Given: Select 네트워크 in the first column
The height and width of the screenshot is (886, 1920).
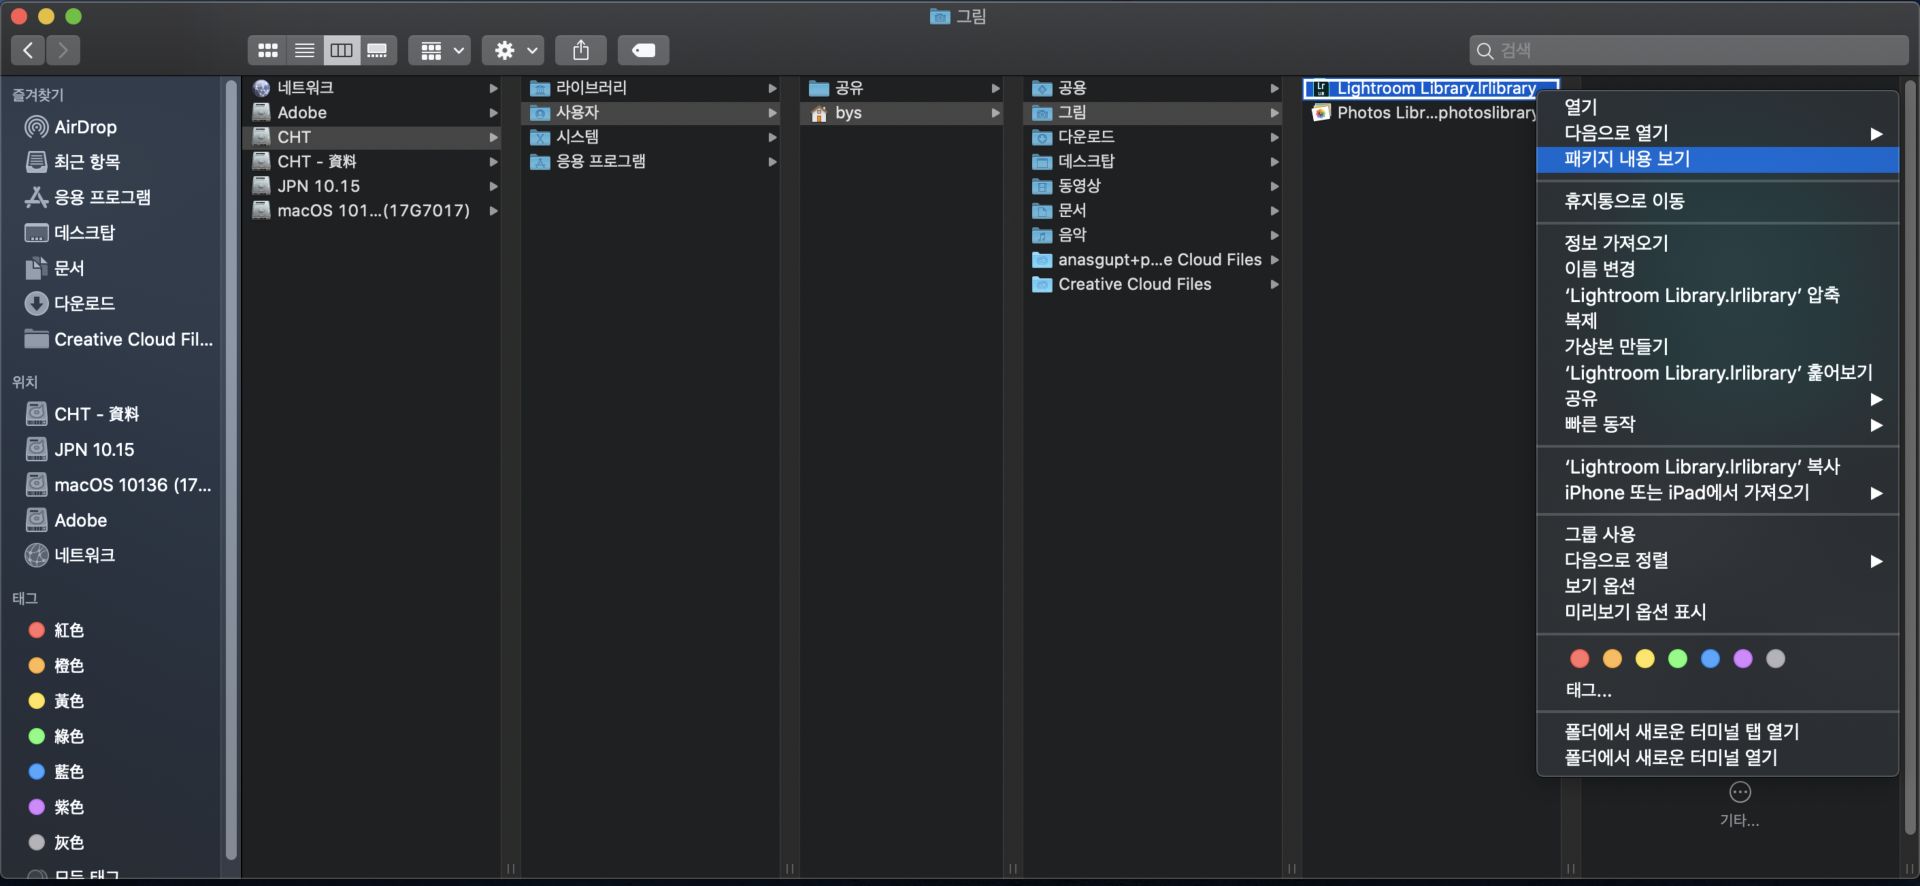Looking at the screenshot, I should 372,88.
